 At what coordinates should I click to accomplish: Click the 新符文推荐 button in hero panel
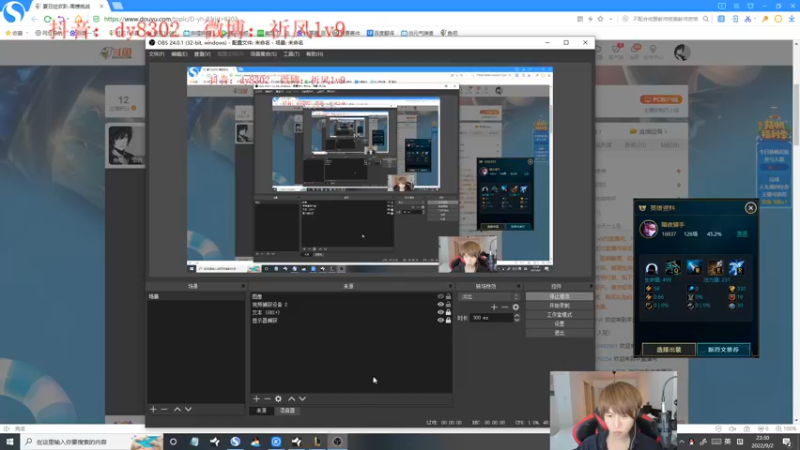coord(723,349)
